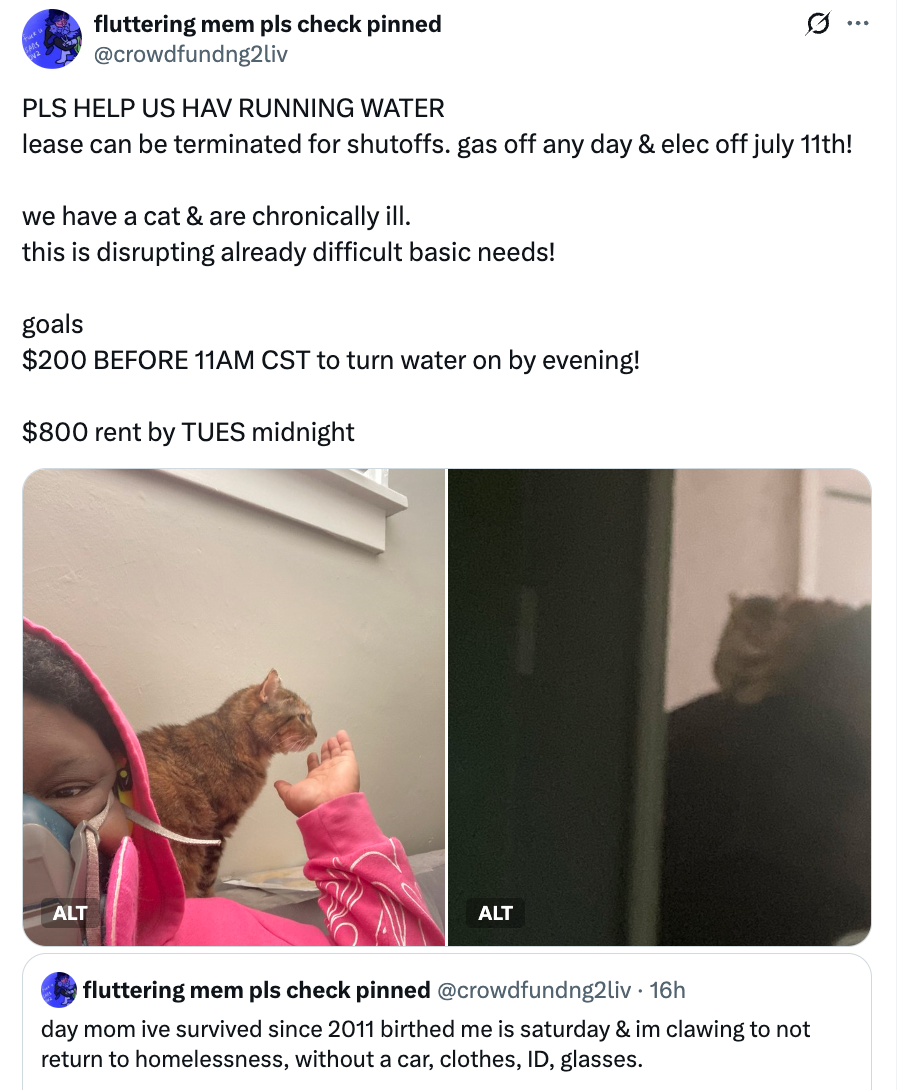
Task: Click the 'lease can be terminated' line
Action: coord(437,145)
